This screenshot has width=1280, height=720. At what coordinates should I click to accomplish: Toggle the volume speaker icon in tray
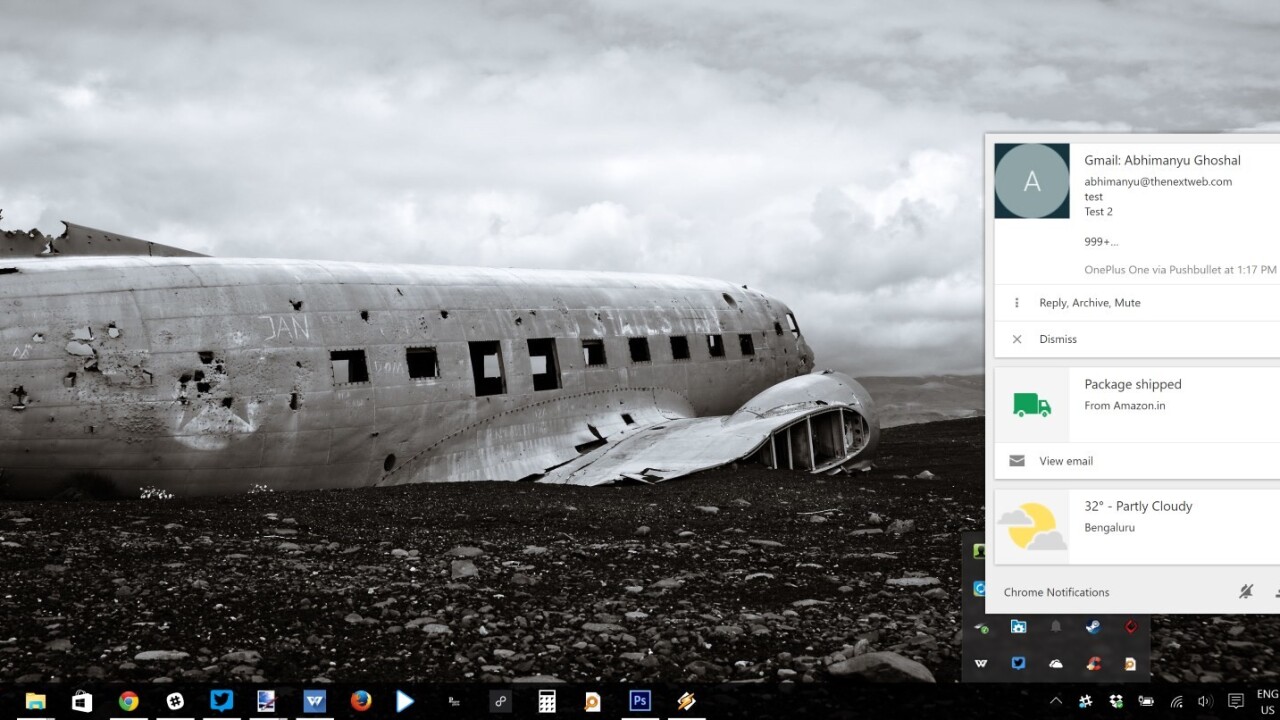point(1205,701)
